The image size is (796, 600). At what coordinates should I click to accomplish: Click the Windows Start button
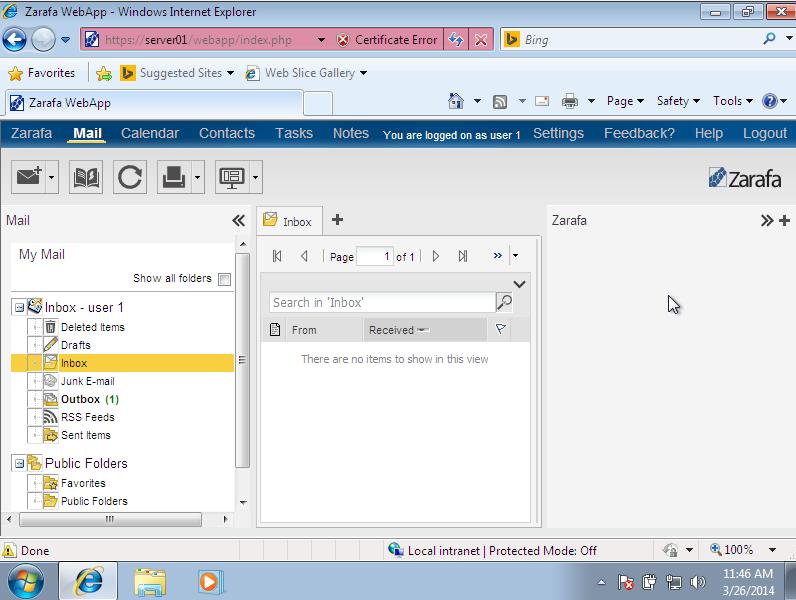[26, 582]
